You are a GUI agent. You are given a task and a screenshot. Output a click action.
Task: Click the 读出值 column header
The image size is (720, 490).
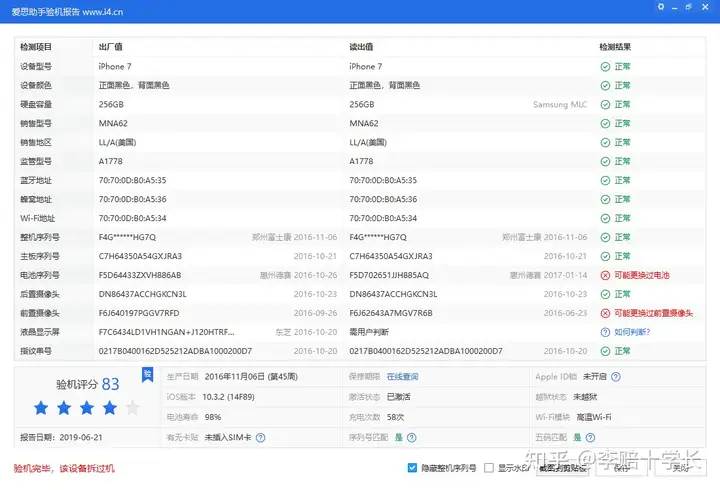pos(361,47)
